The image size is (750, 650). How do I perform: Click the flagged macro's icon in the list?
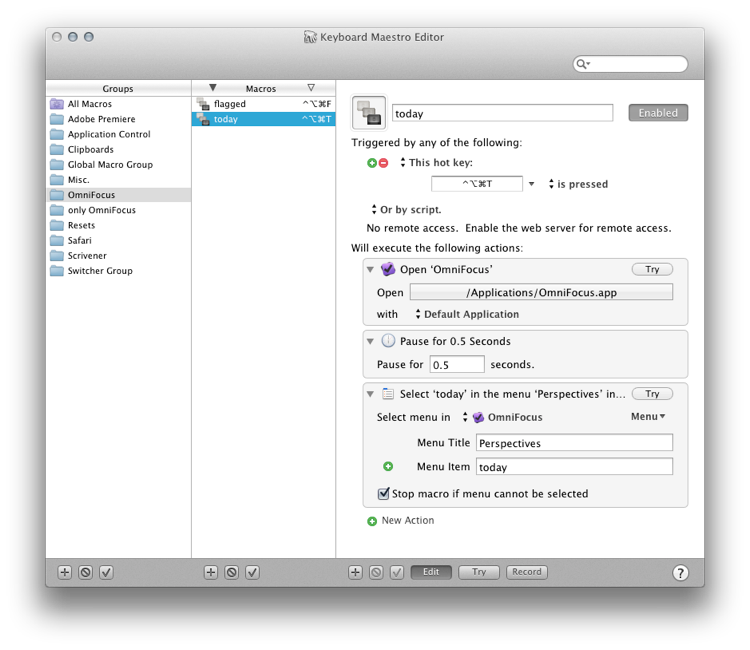pyautogui.click(x=203, y=104)
